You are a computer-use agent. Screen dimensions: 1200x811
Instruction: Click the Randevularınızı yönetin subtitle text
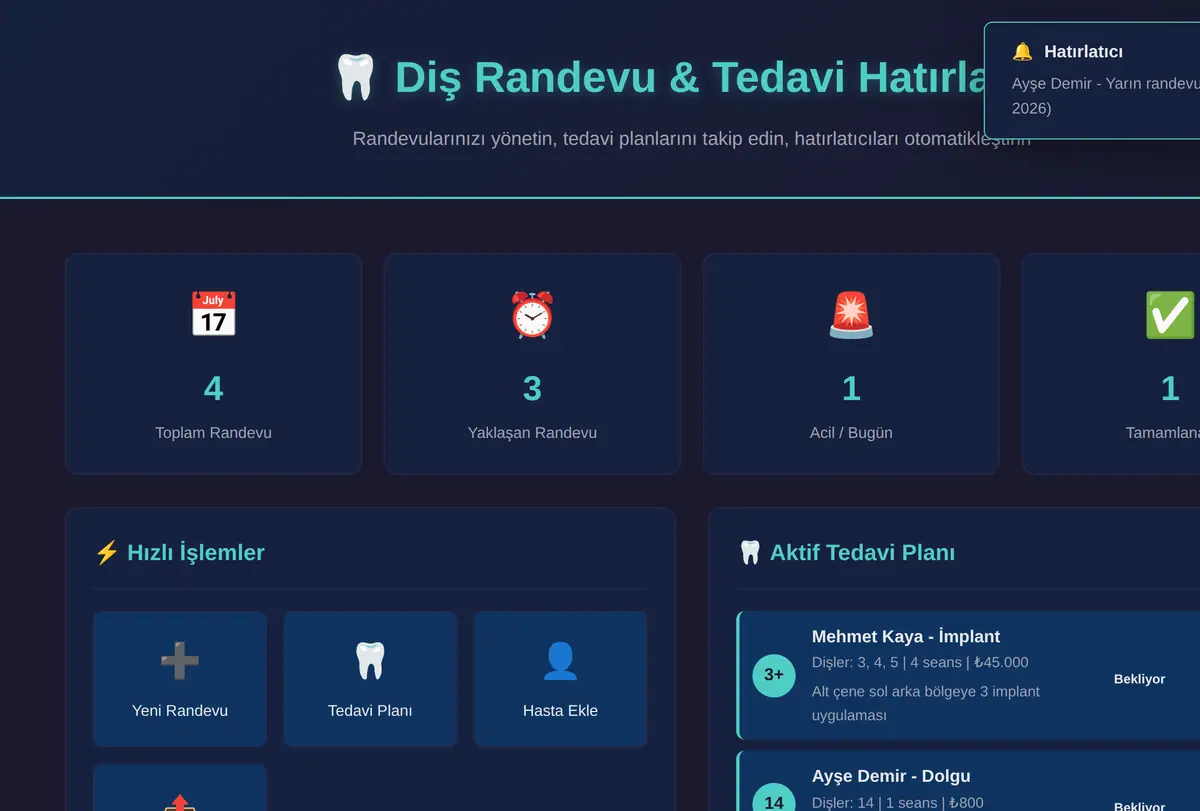(x=691, y=138)
